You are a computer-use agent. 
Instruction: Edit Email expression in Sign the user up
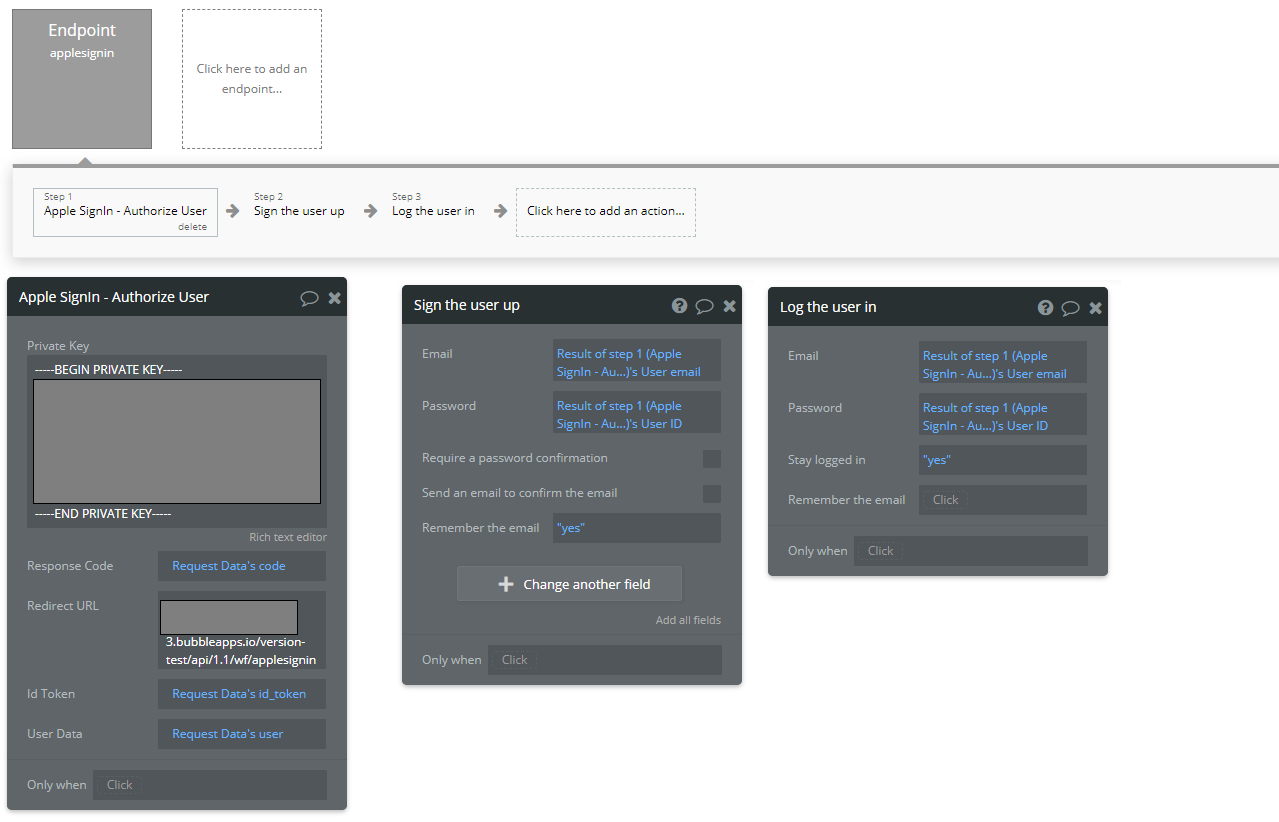click(637, 362)
